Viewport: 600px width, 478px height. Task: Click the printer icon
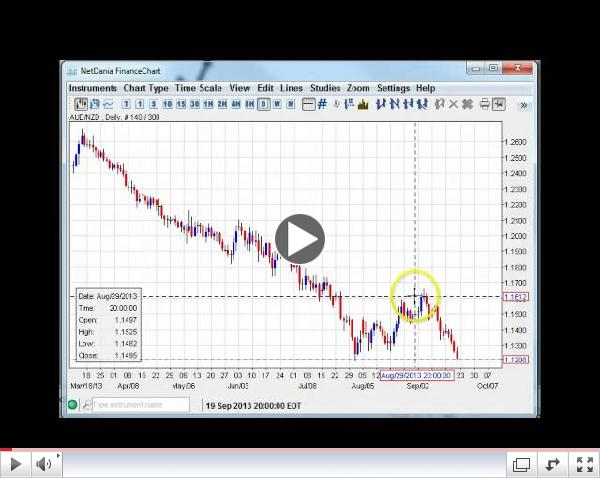tap(485, 104)
